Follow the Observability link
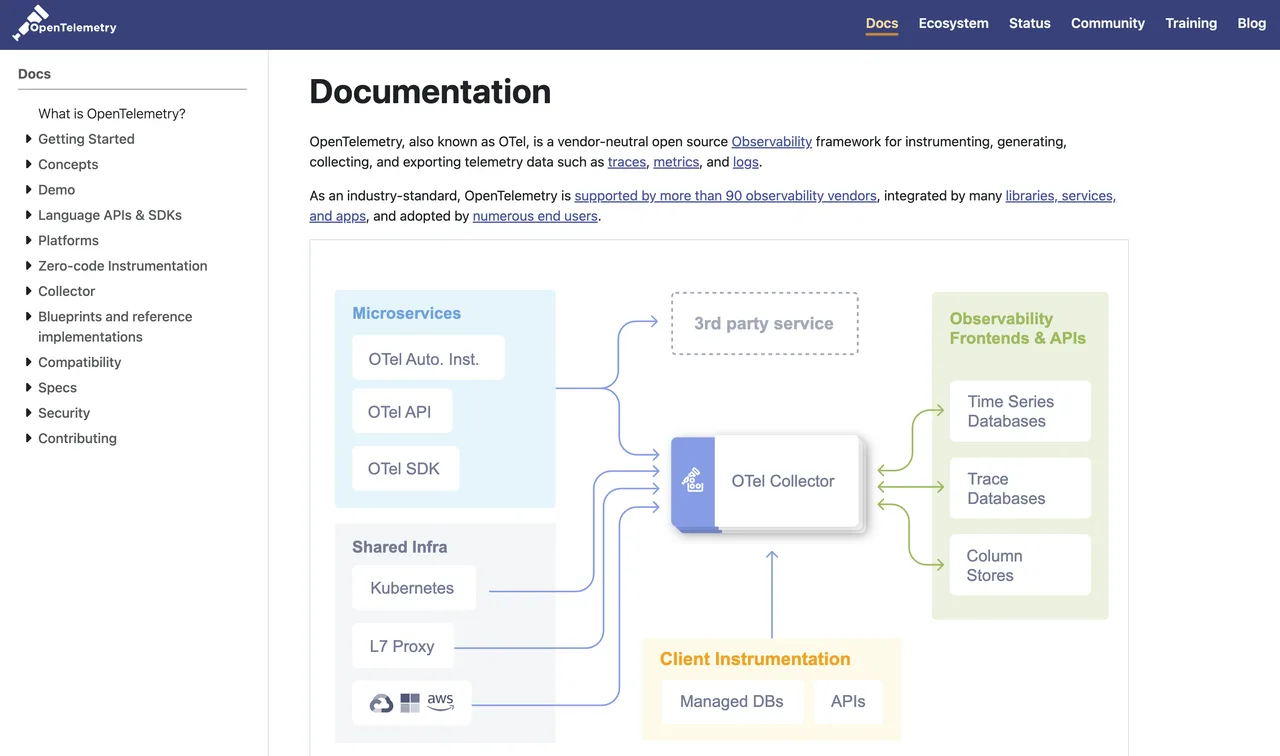 tap(772, 142)
